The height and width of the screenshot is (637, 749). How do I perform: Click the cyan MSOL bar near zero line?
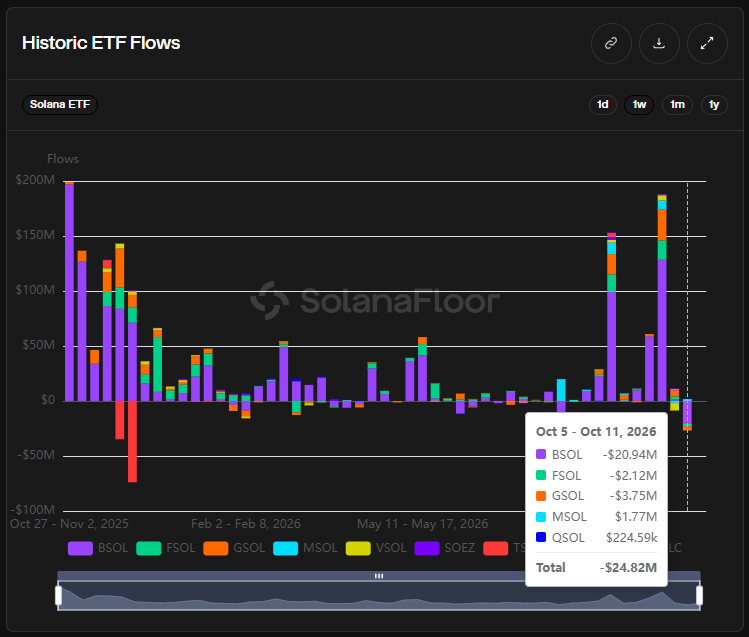click(x=561, y=390)
